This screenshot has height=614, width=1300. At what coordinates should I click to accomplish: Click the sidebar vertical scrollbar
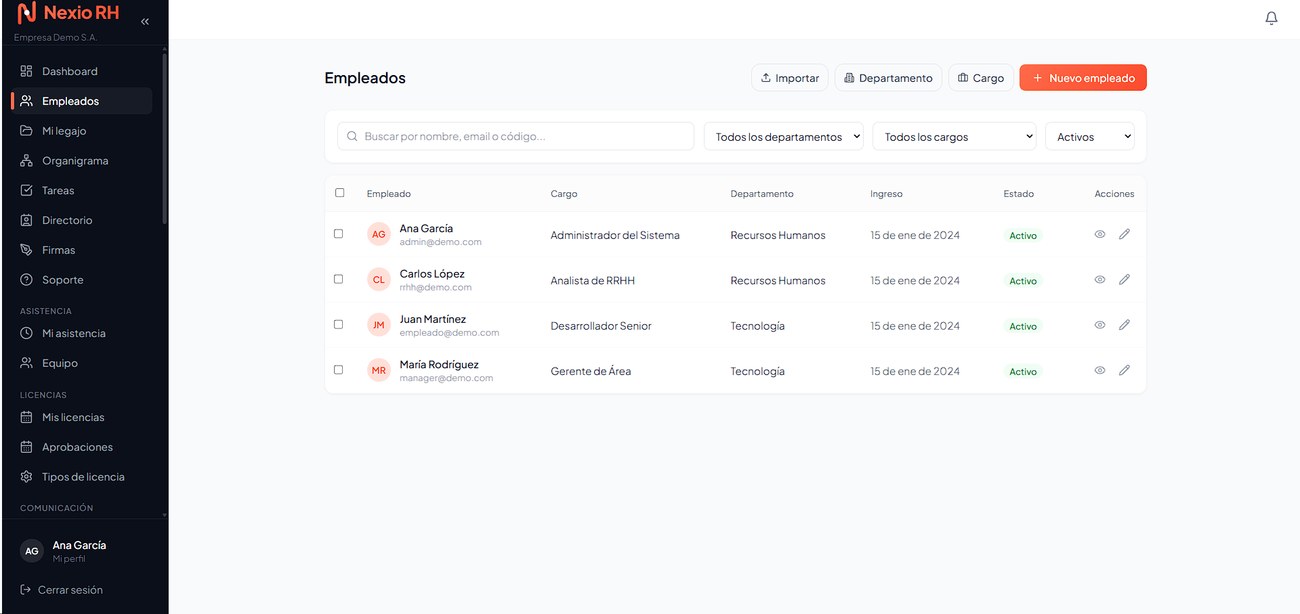click(165, 140)
